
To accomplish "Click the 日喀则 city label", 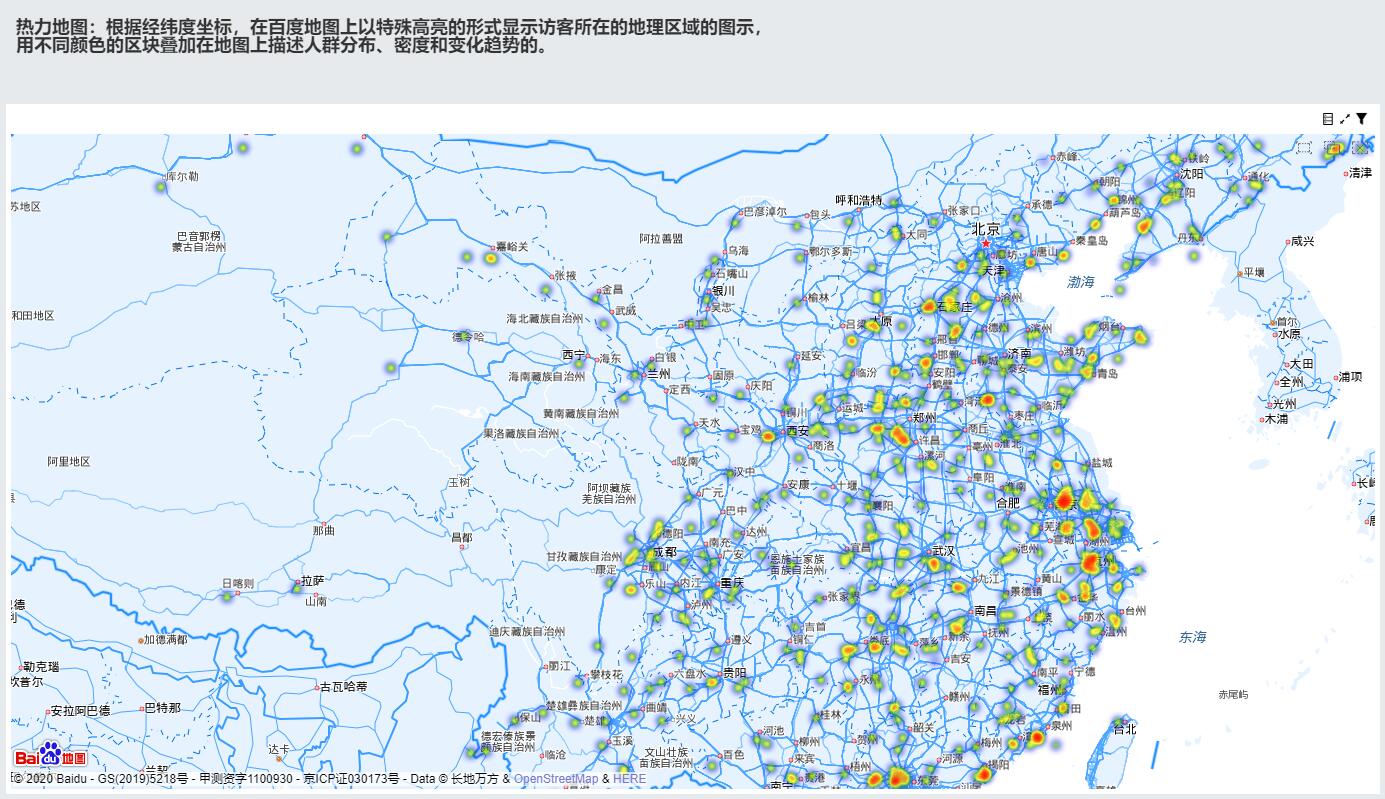I will point(238,583).
